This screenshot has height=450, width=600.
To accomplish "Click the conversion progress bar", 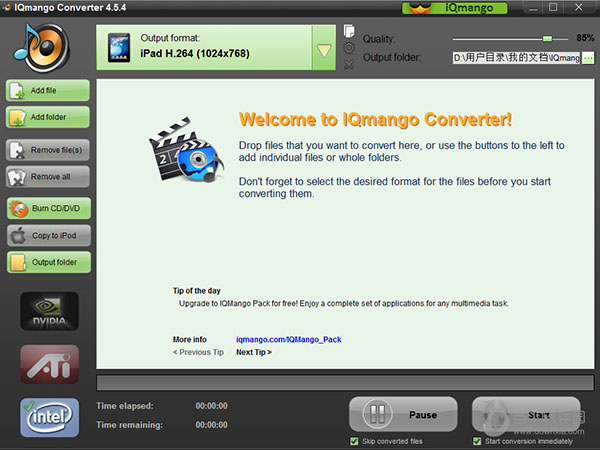I will coord(345,383).
